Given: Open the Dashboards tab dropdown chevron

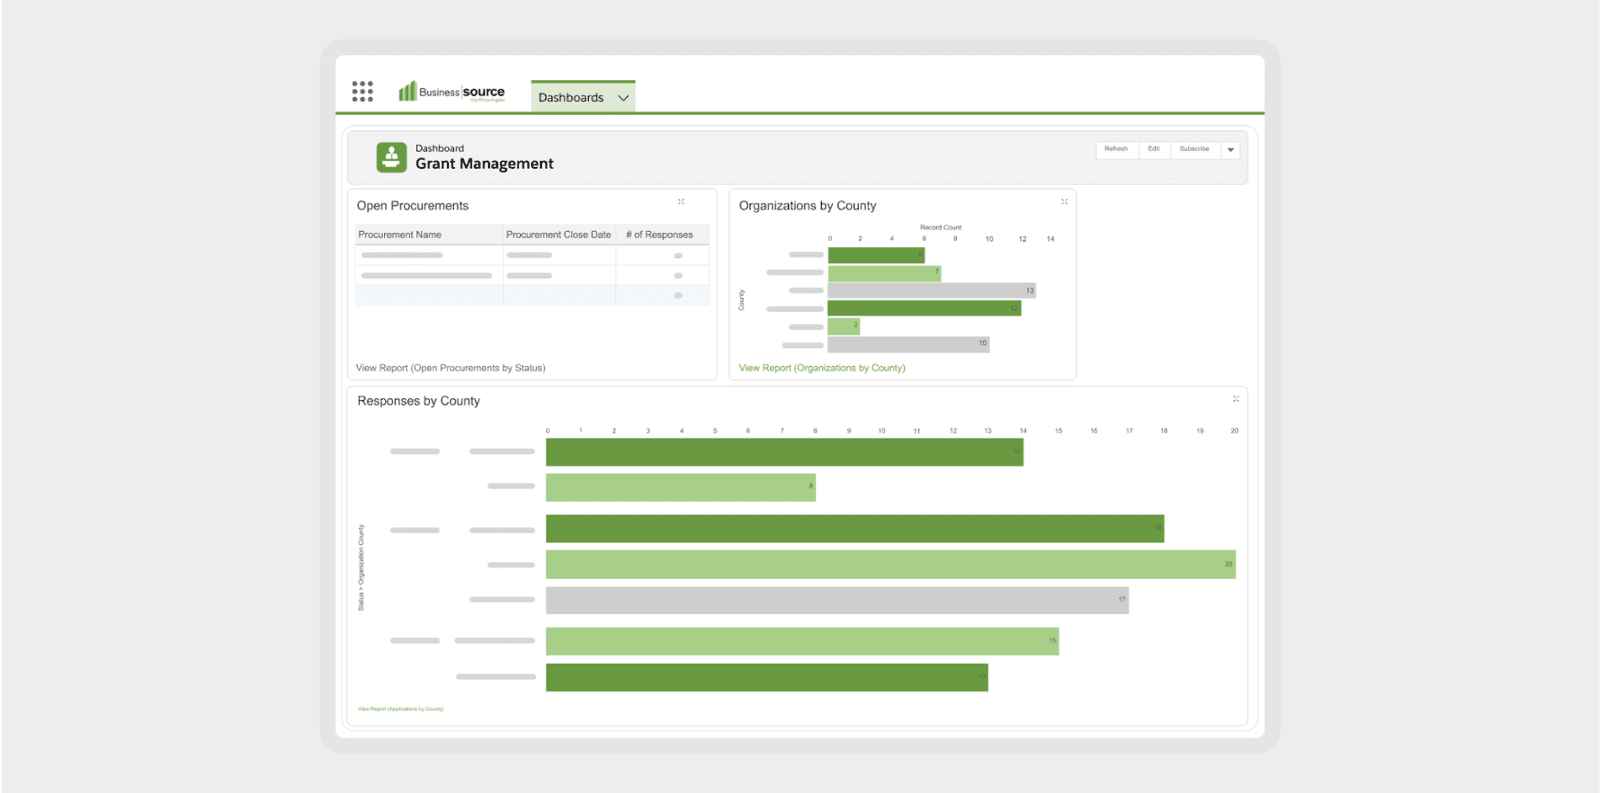Looking at the screenshot, I should (x=623, y=98).
